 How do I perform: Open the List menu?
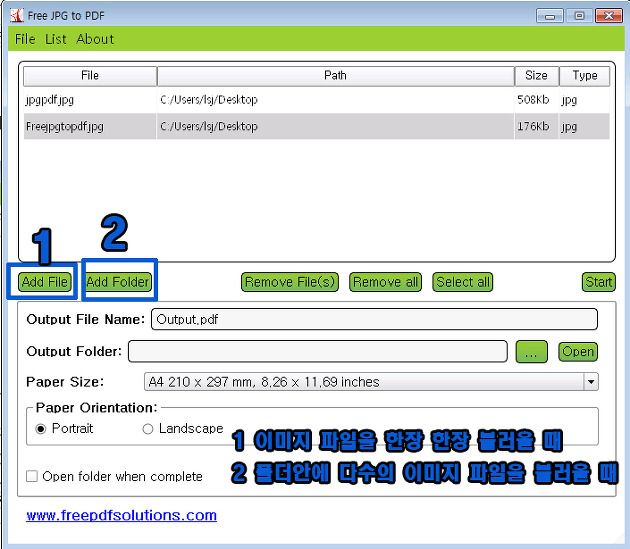pos(55,39)
